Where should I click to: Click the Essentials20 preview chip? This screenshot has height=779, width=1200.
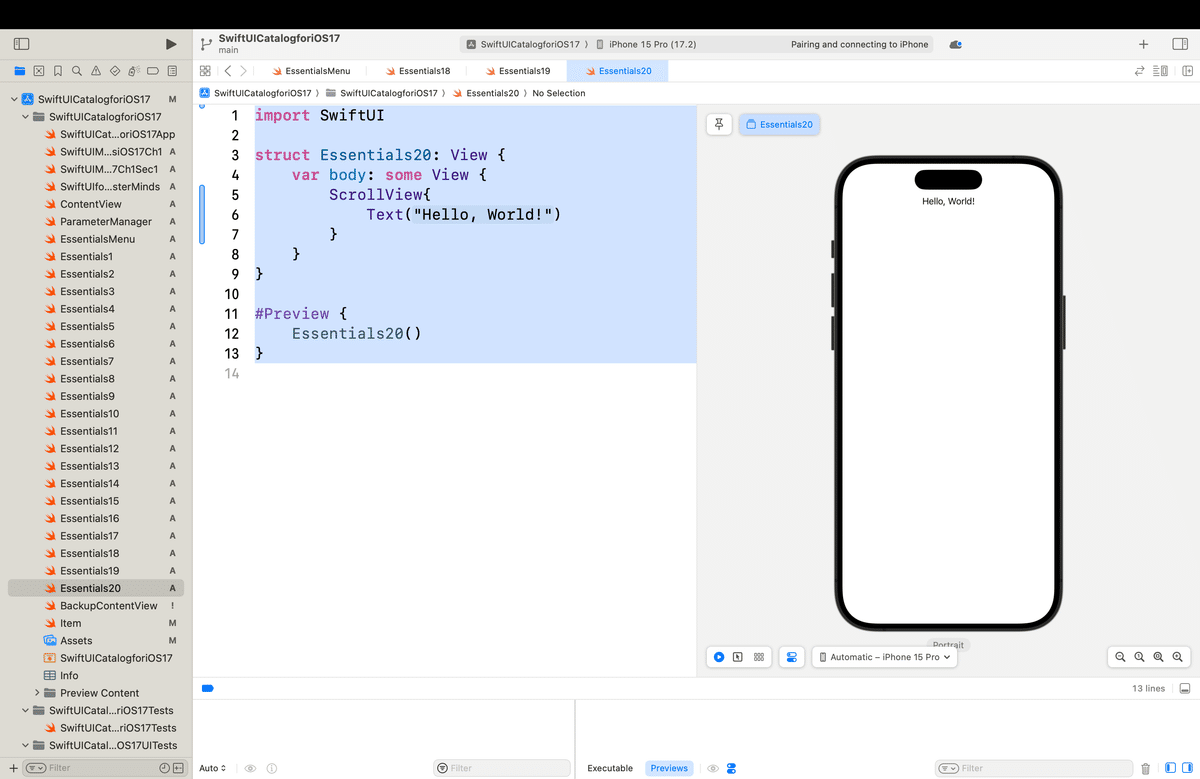point(779,124)
